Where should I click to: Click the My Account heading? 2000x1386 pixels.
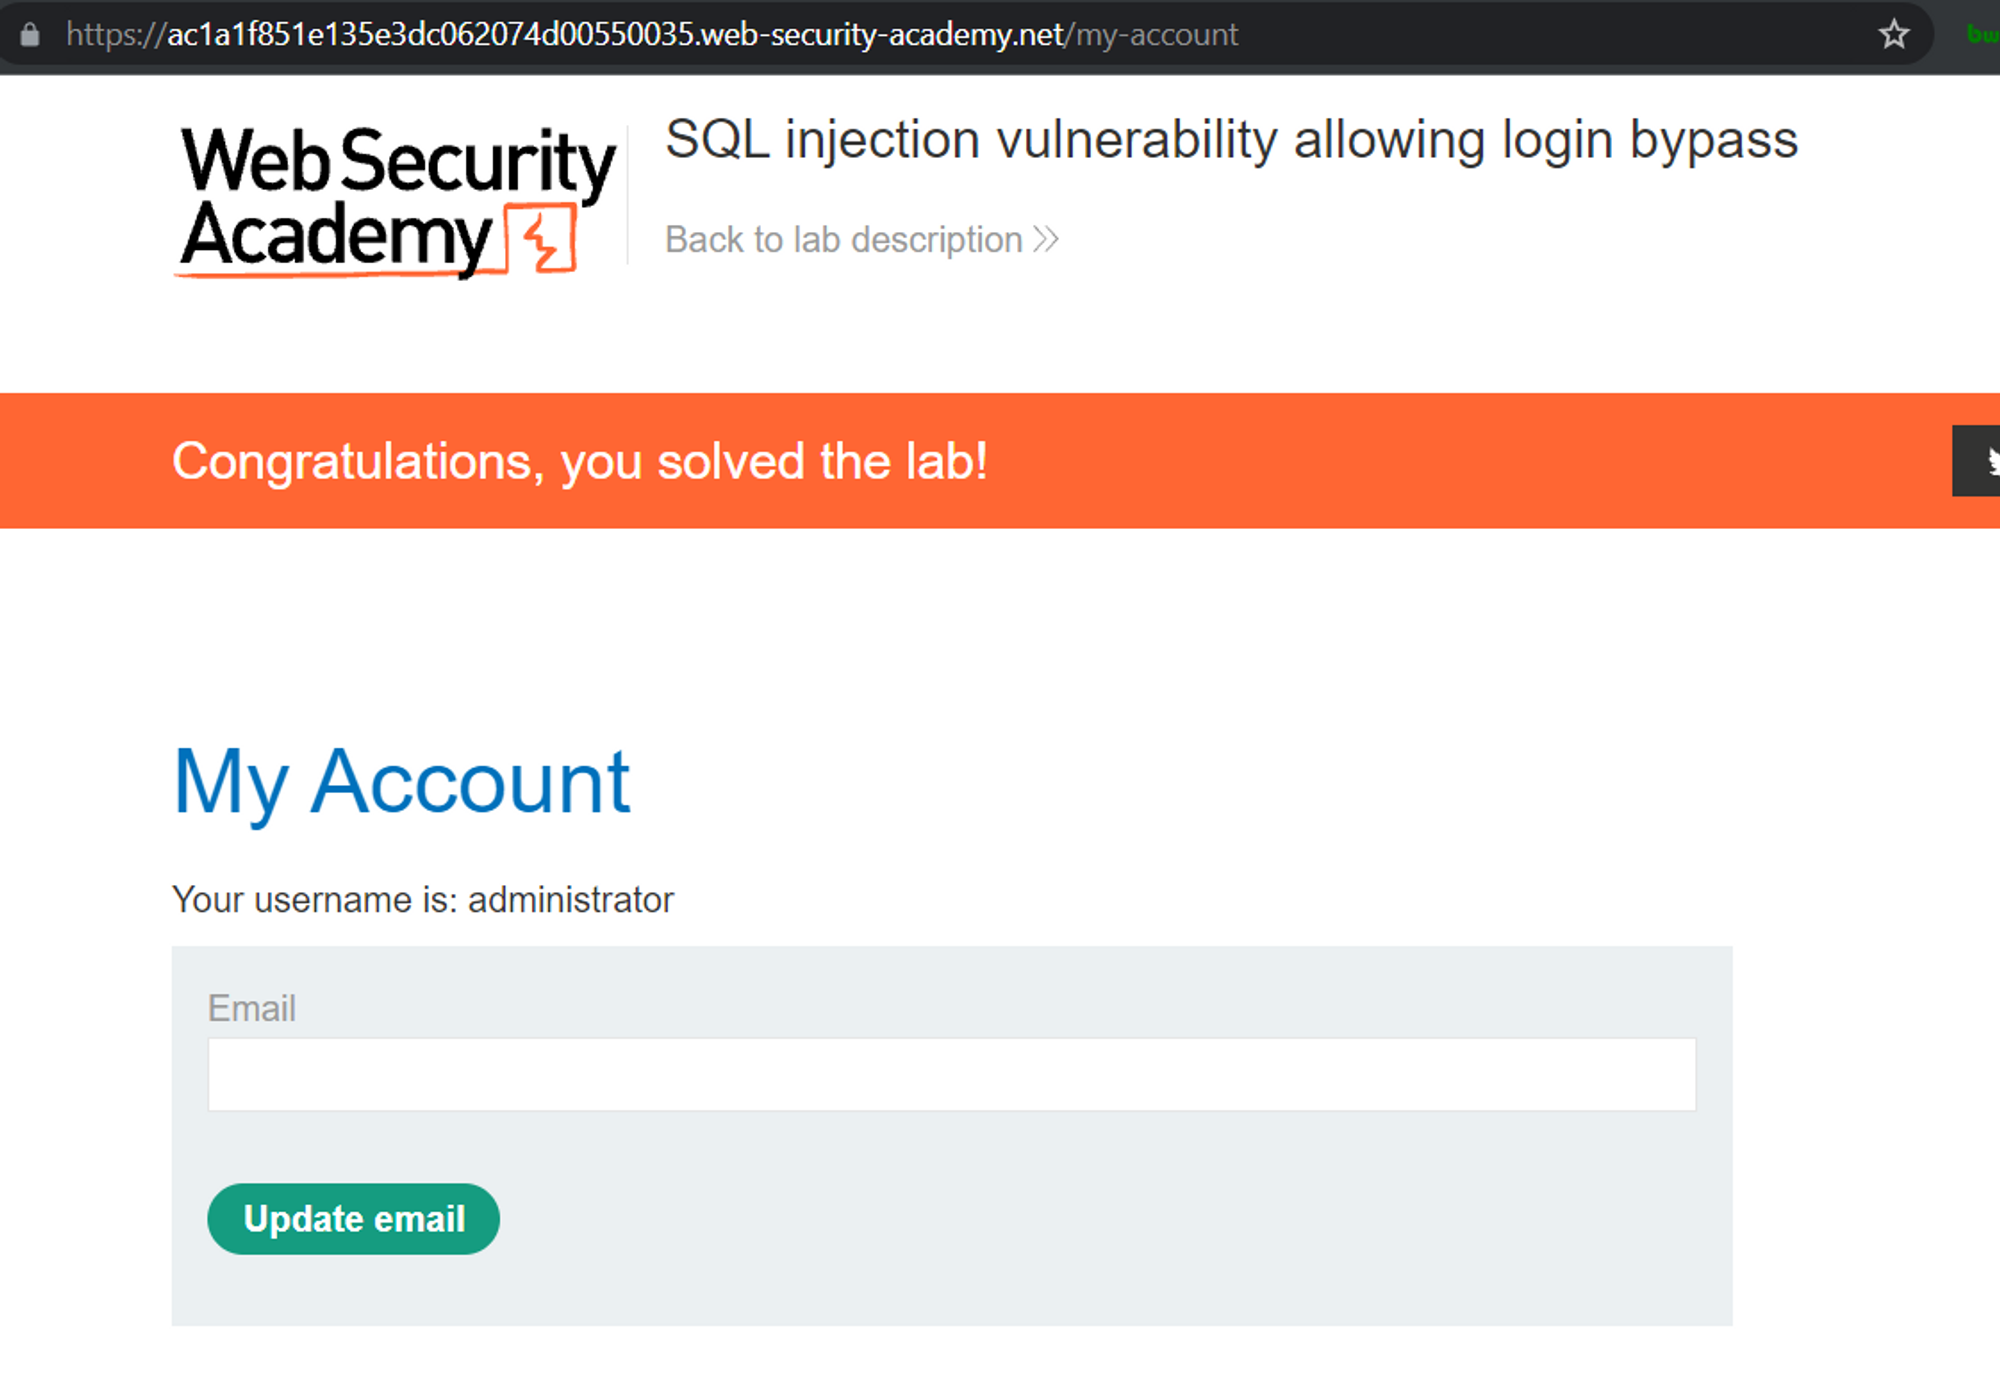[x=401, y=782]
